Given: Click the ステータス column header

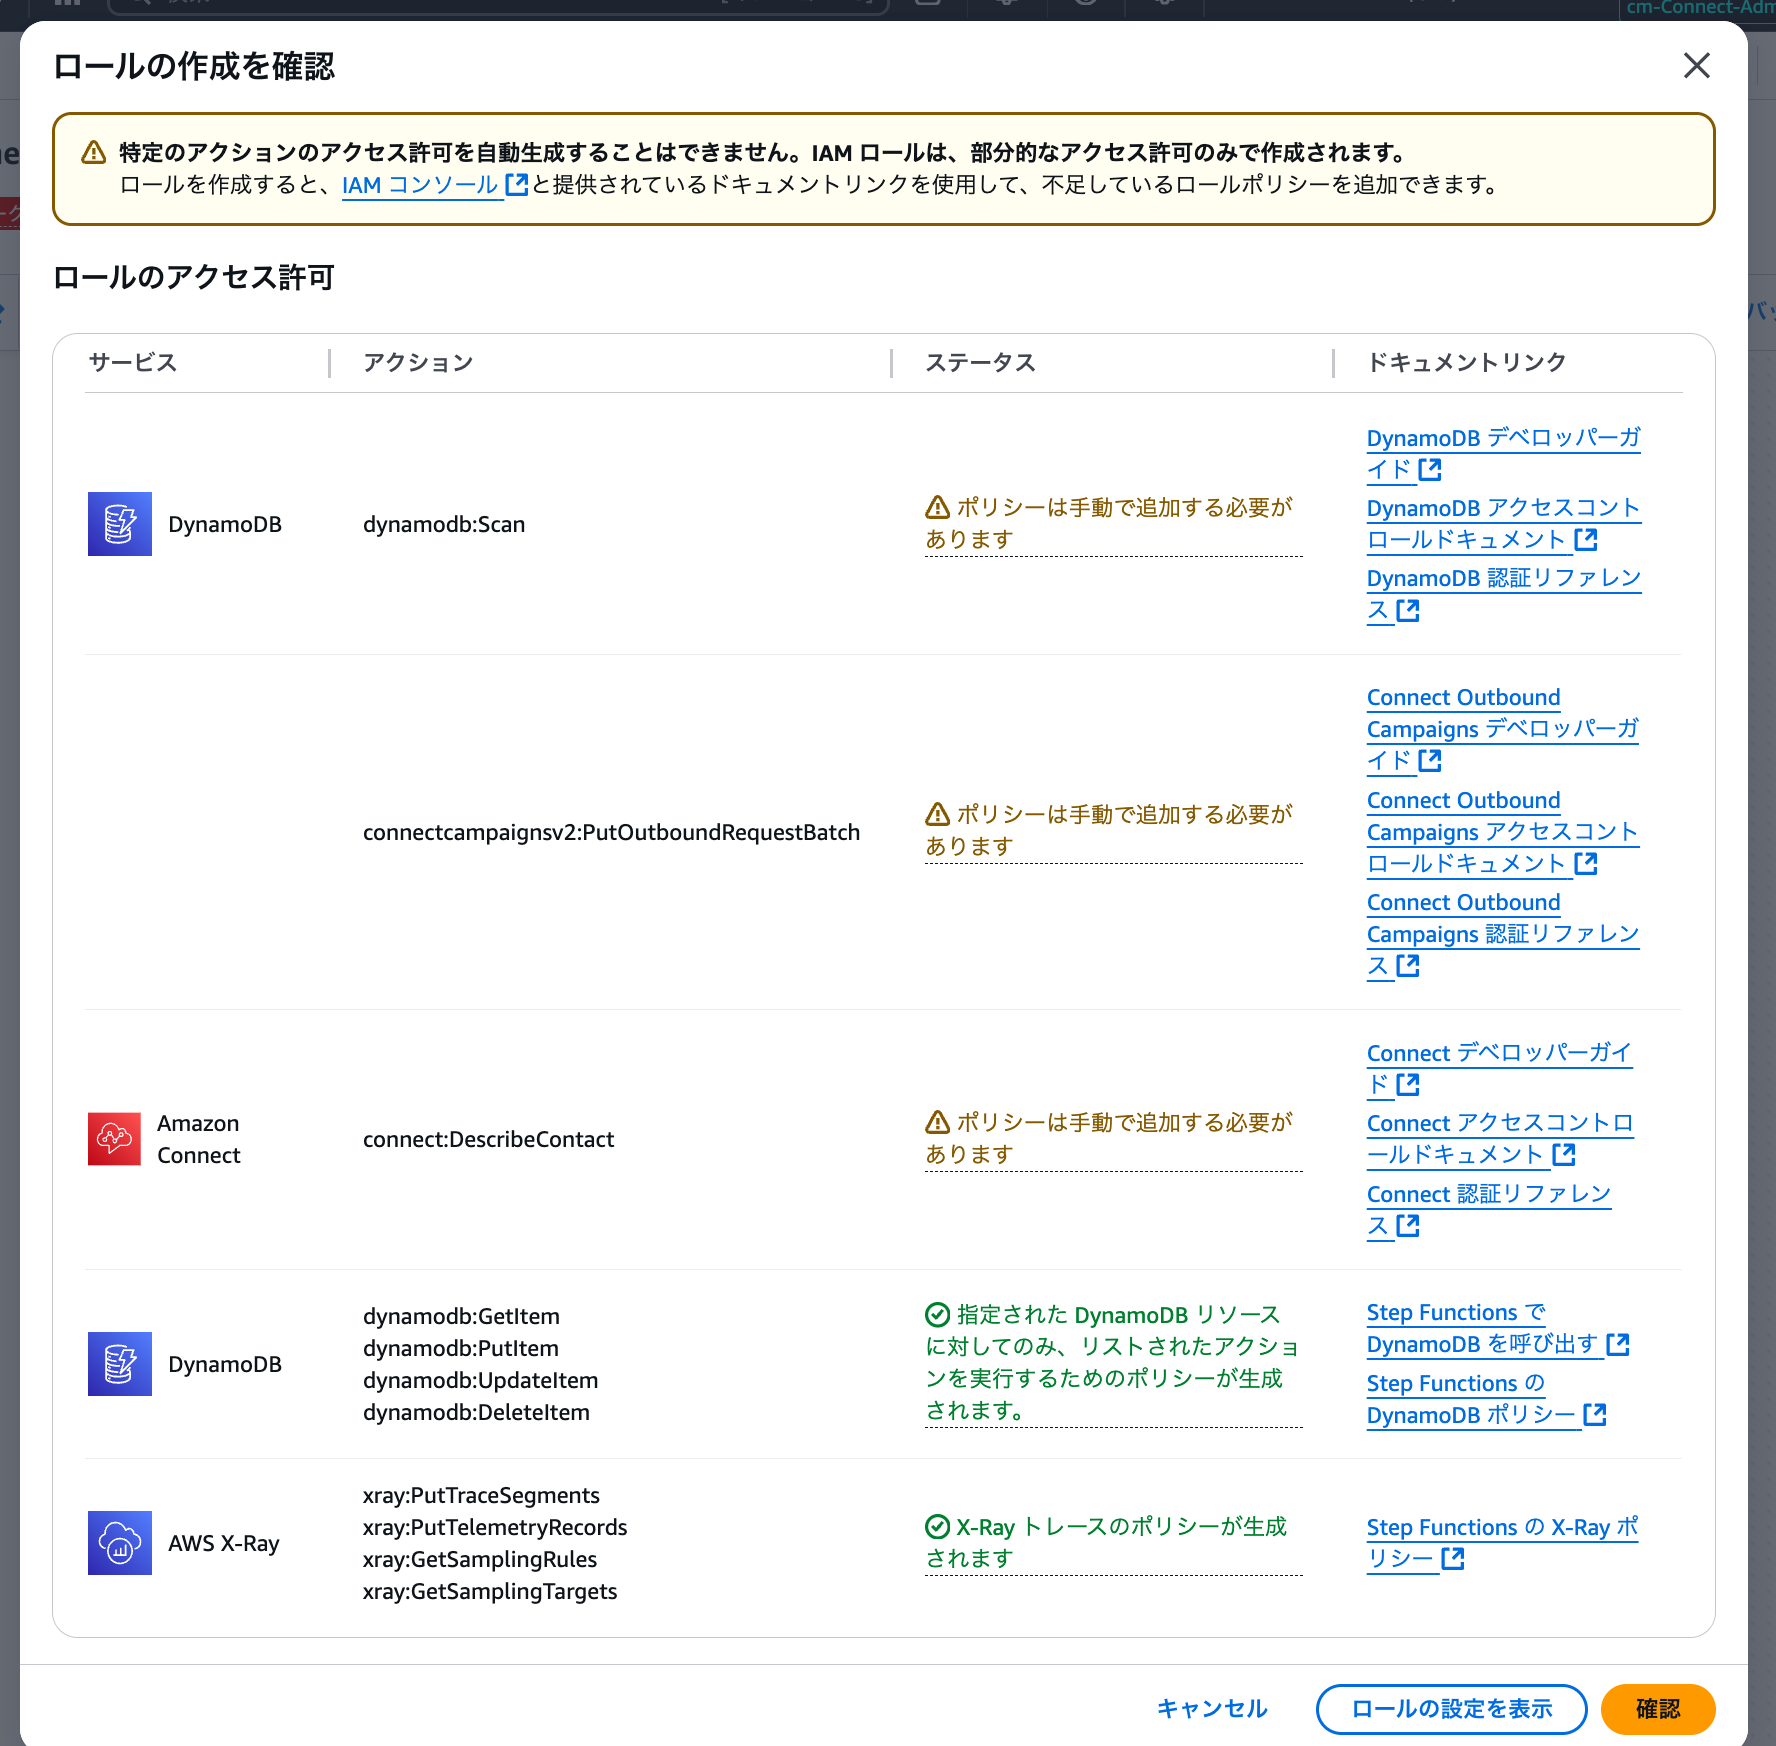Looking at the screenshot, I should click(x=980, y=362).
